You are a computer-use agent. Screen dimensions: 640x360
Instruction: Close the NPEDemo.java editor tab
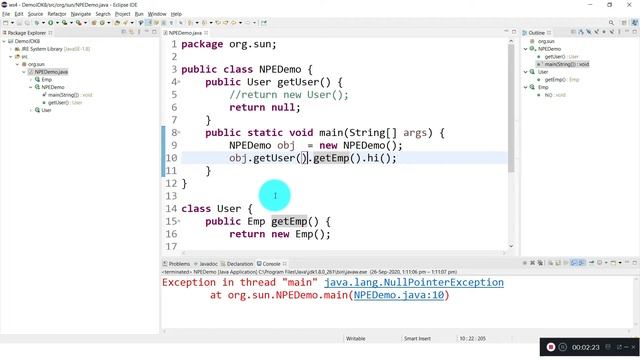[206, 33]
